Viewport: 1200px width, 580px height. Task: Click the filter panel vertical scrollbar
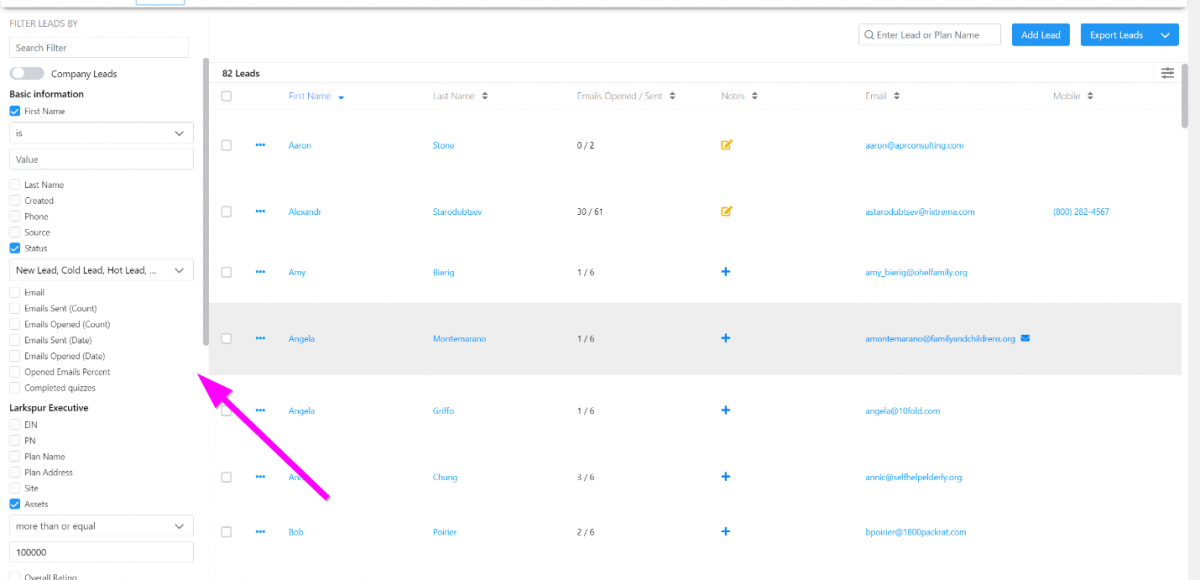click(206, 200)
